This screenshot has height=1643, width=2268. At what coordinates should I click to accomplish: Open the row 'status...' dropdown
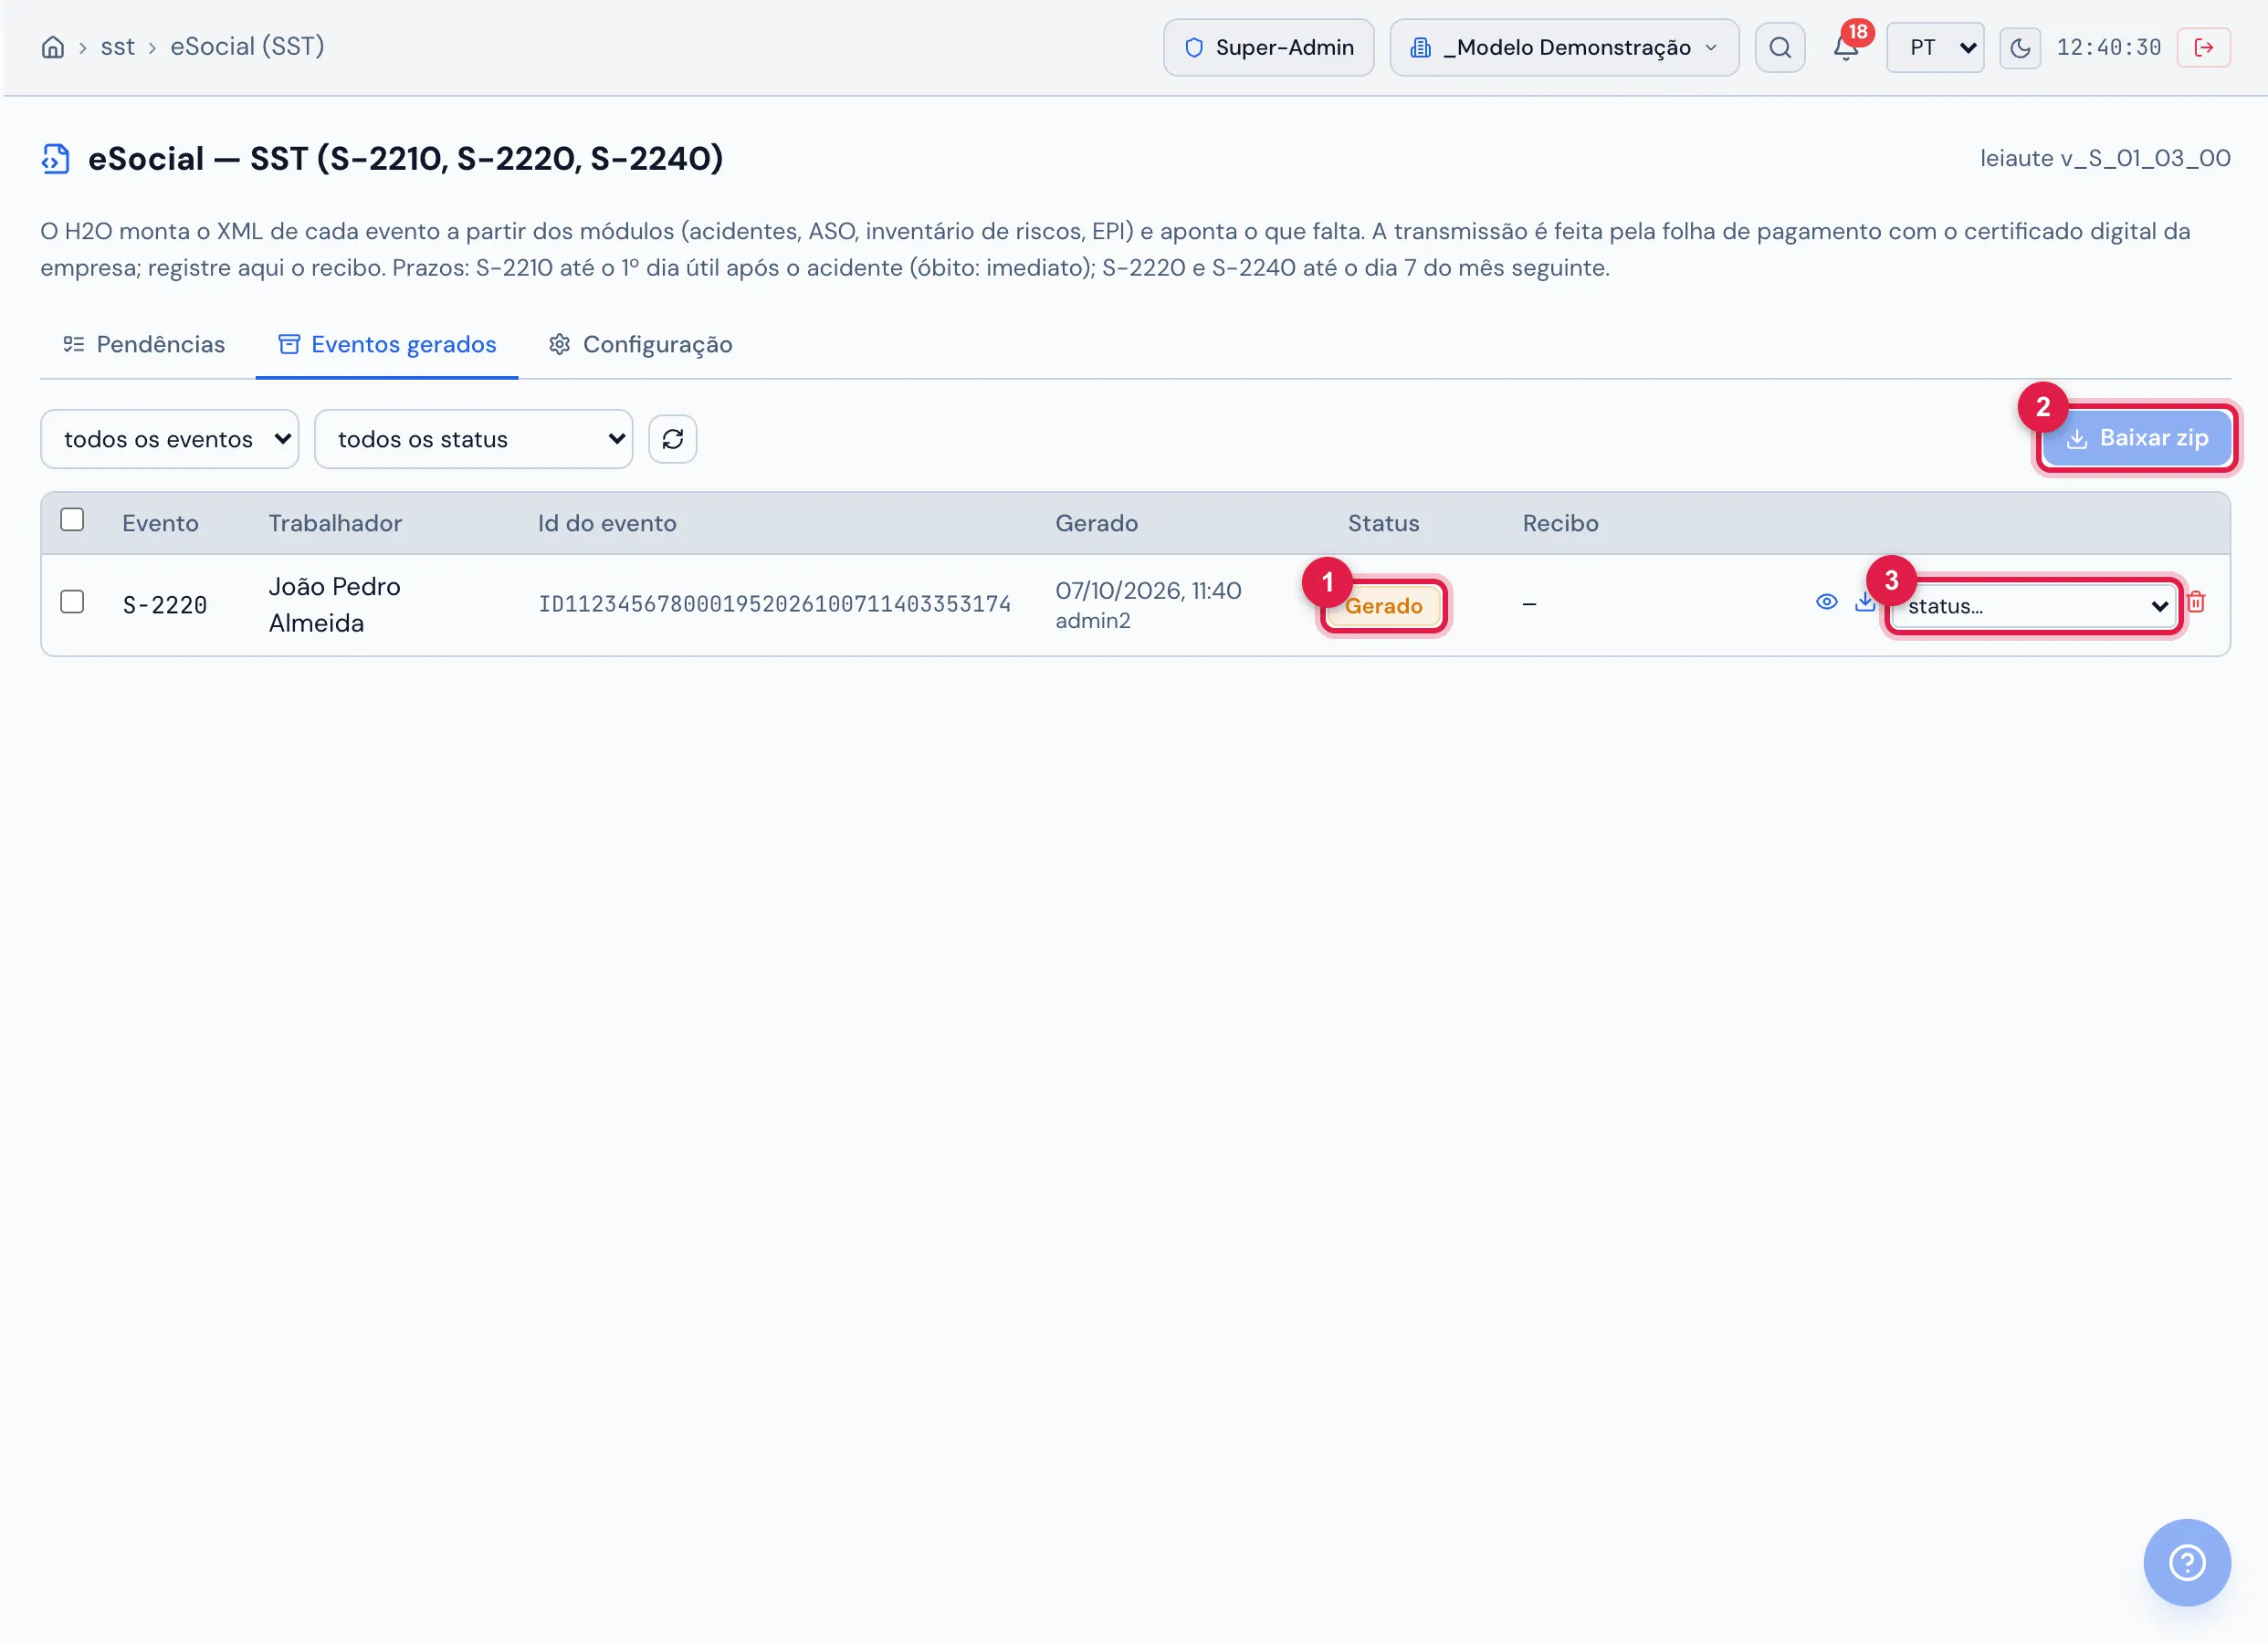tap(2034, 606)
